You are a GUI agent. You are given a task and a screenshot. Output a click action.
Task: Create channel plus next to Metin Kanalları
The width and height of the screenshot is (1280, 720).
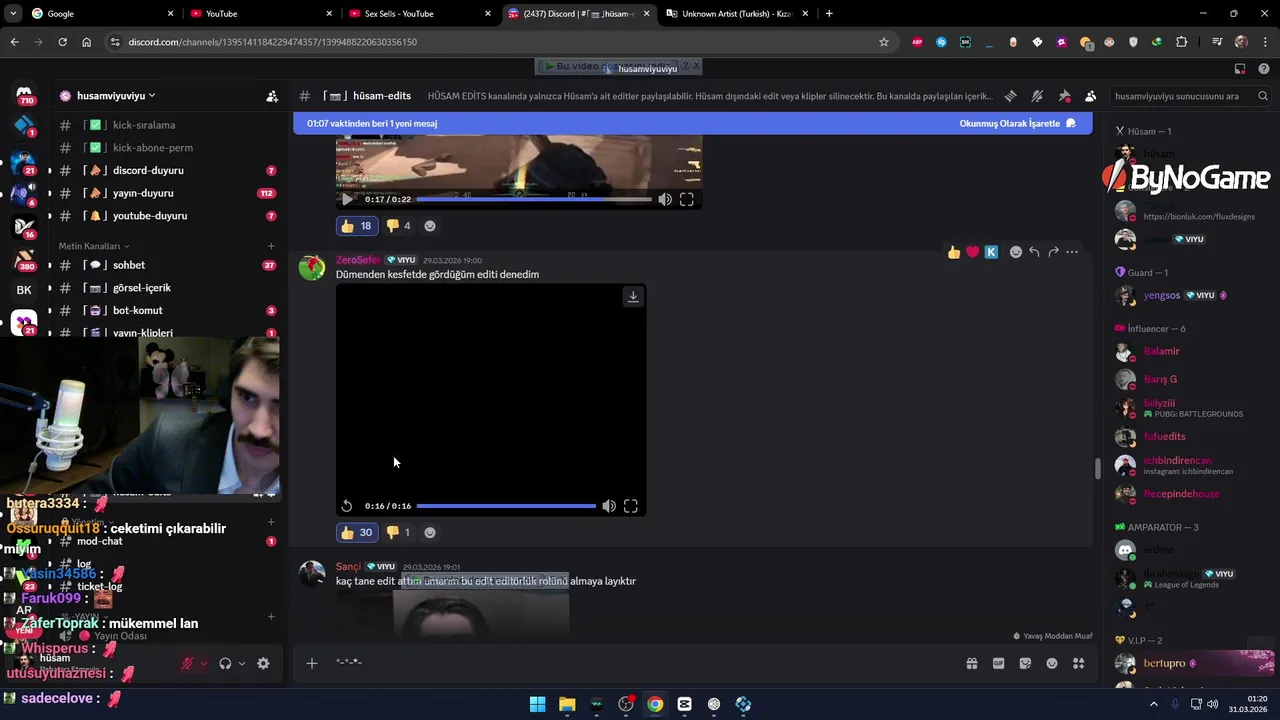pyautogui.click(x=271, y=246)
